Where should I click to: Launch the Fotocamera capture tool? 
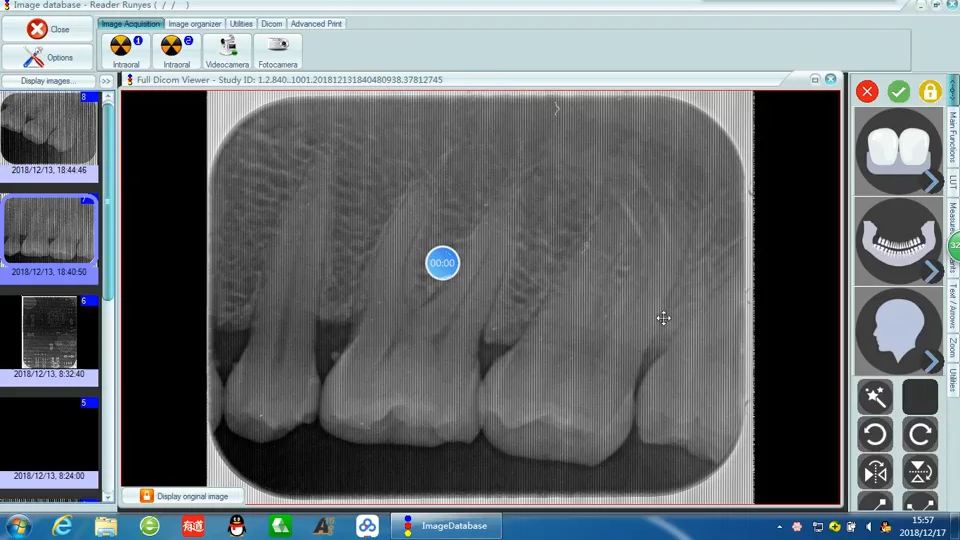277,50
